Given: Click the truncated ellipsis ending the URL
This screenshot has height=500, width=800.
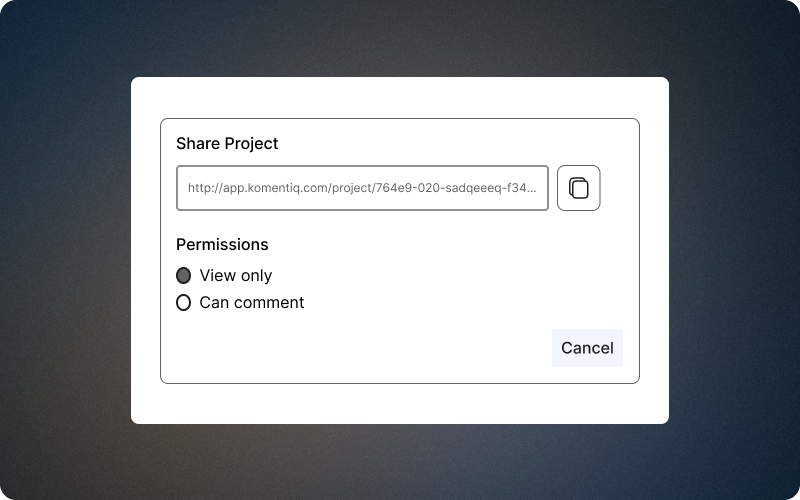Looking at the screenshot, I should click(532, 188).
